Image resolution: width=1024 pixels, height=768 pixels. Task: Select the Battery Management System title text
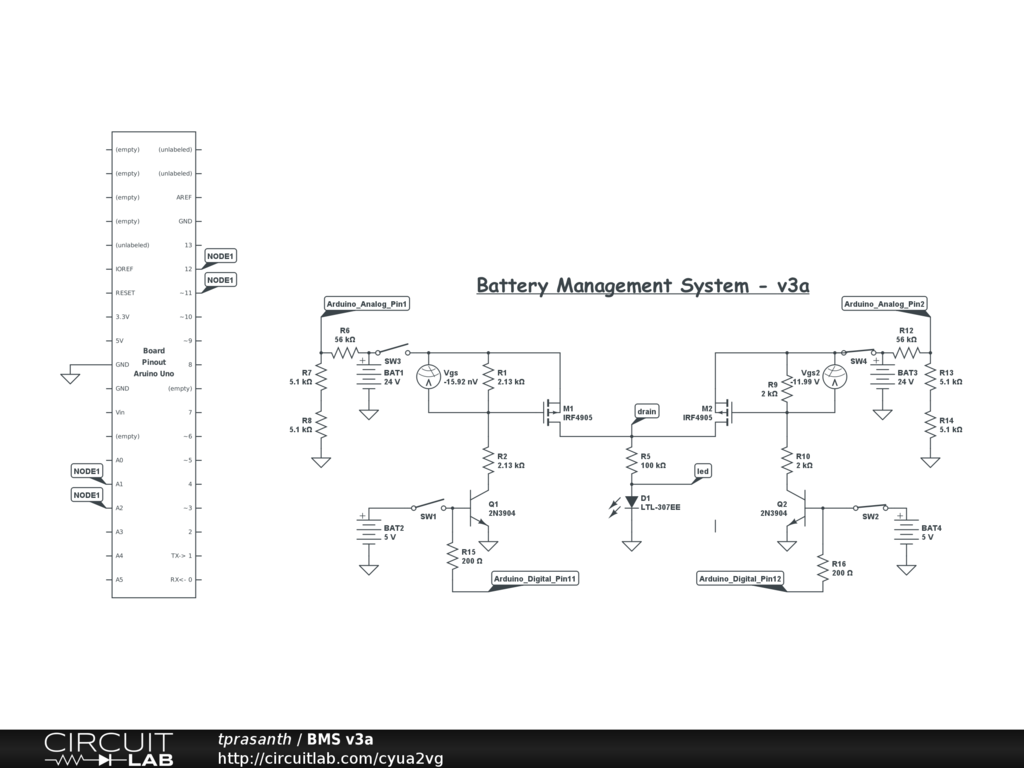pos(642,286)
